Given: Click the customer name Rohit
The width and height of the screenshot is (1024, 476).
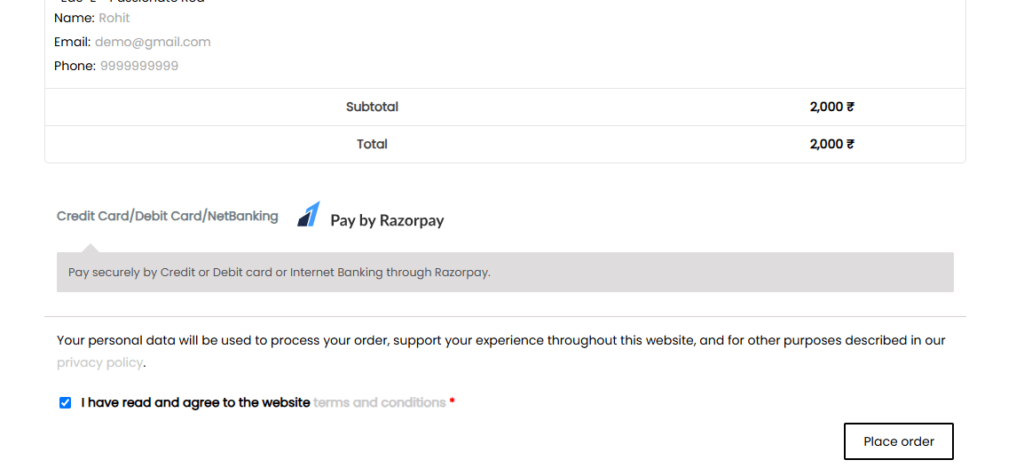Looking at the screenshot, I should click(114, 18).
